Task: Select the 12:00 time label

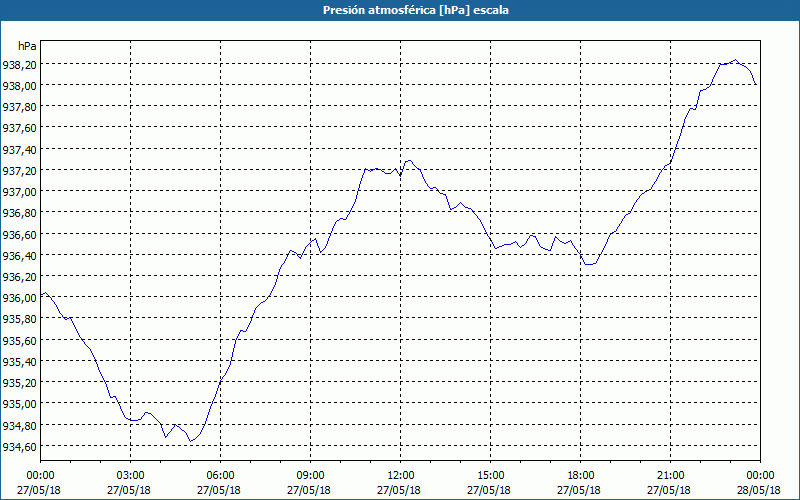Action: point(401,475)
